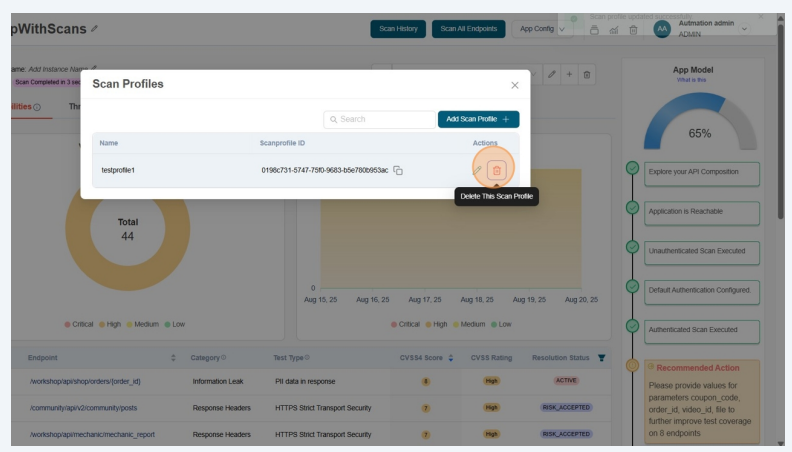Sort by CVSS4 Score column
Screen dimensions: 792x452
450,357
